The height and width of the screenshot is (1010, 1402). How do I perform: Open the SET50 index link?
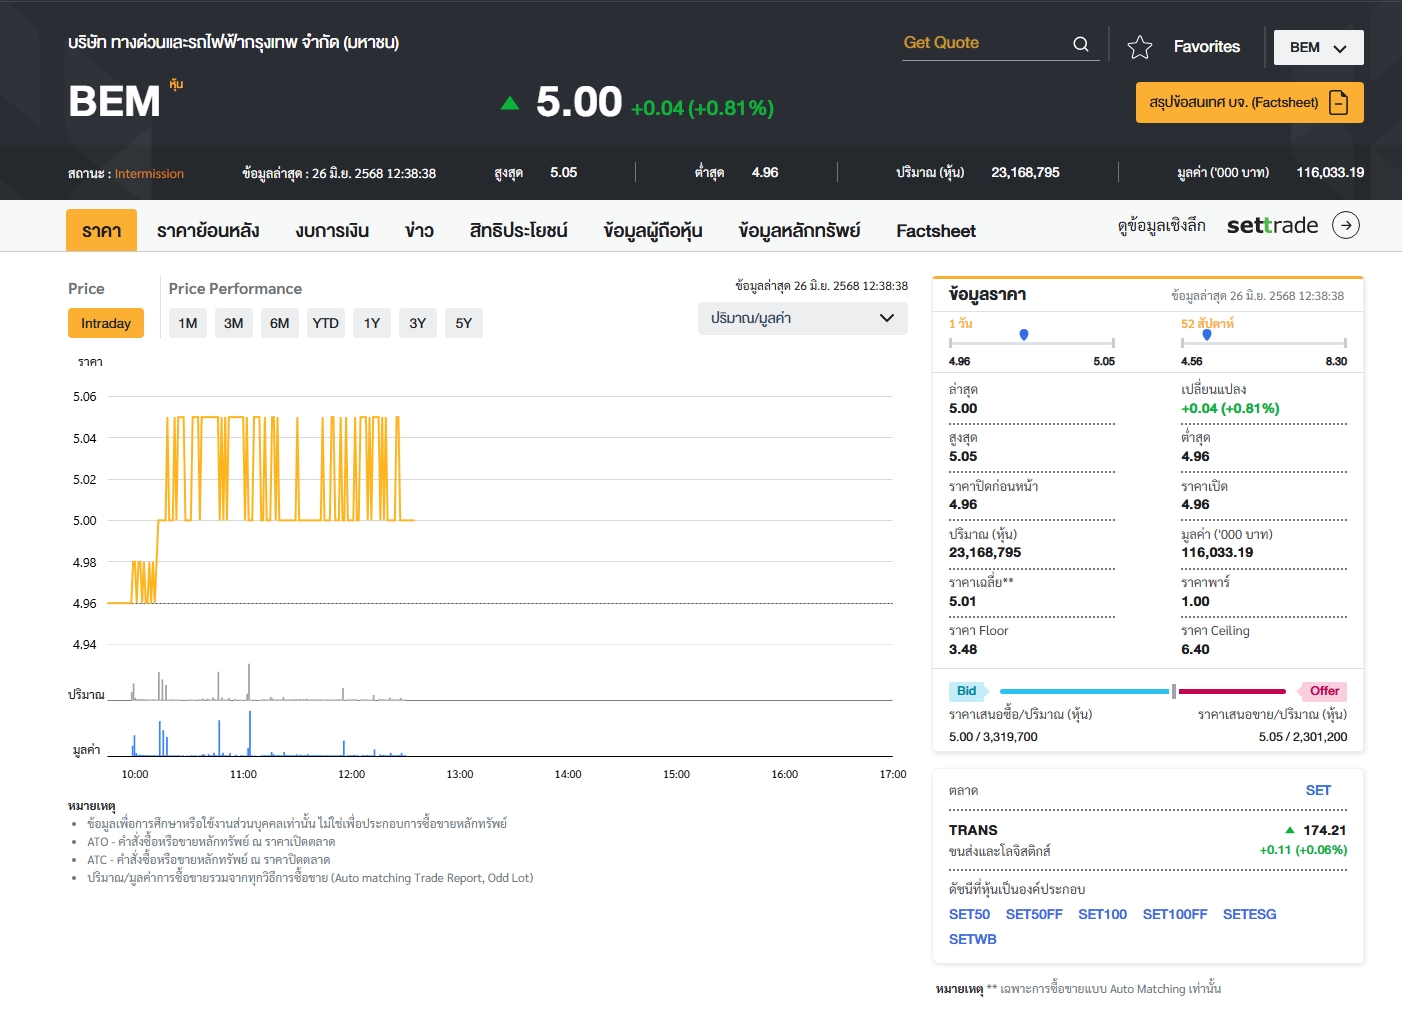pyautogui.click(x=969, y=914)
